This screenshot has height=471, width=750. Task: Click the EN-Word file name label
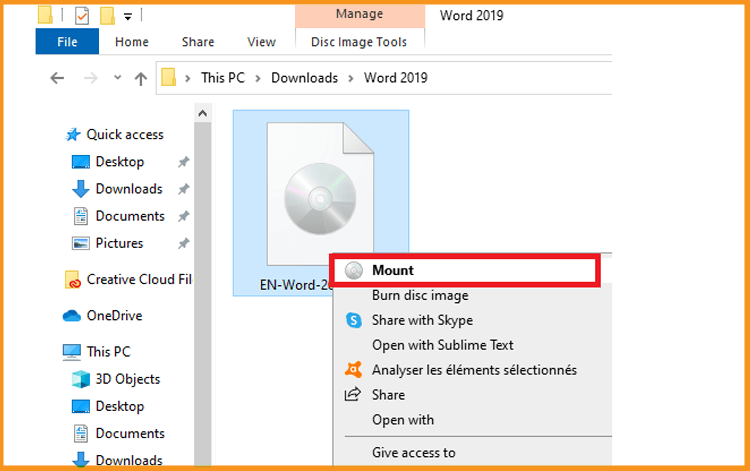pos(296,285)
